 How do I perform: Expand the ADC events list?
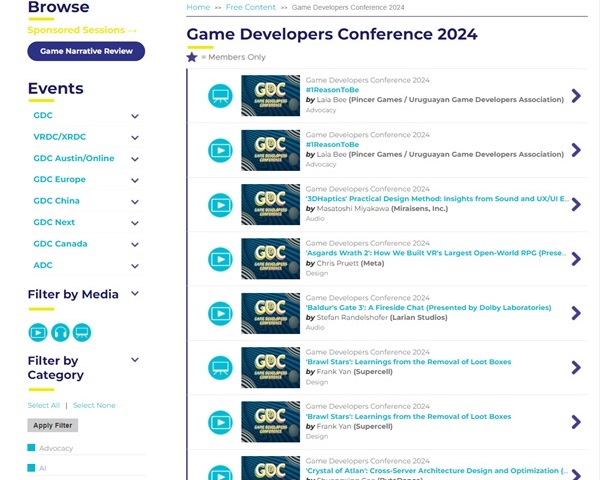tap(135, 266)
